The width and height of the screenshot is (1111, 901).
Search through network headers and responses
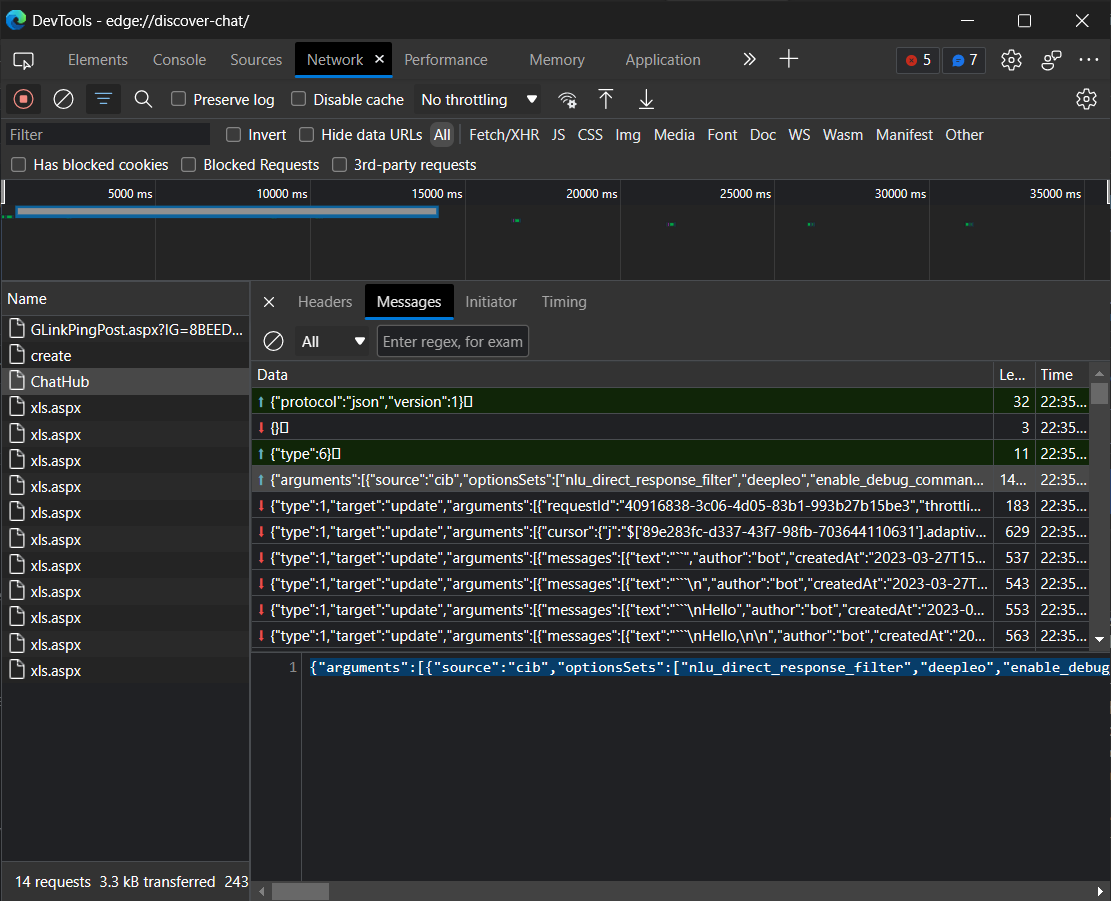[x=142, y=99]
